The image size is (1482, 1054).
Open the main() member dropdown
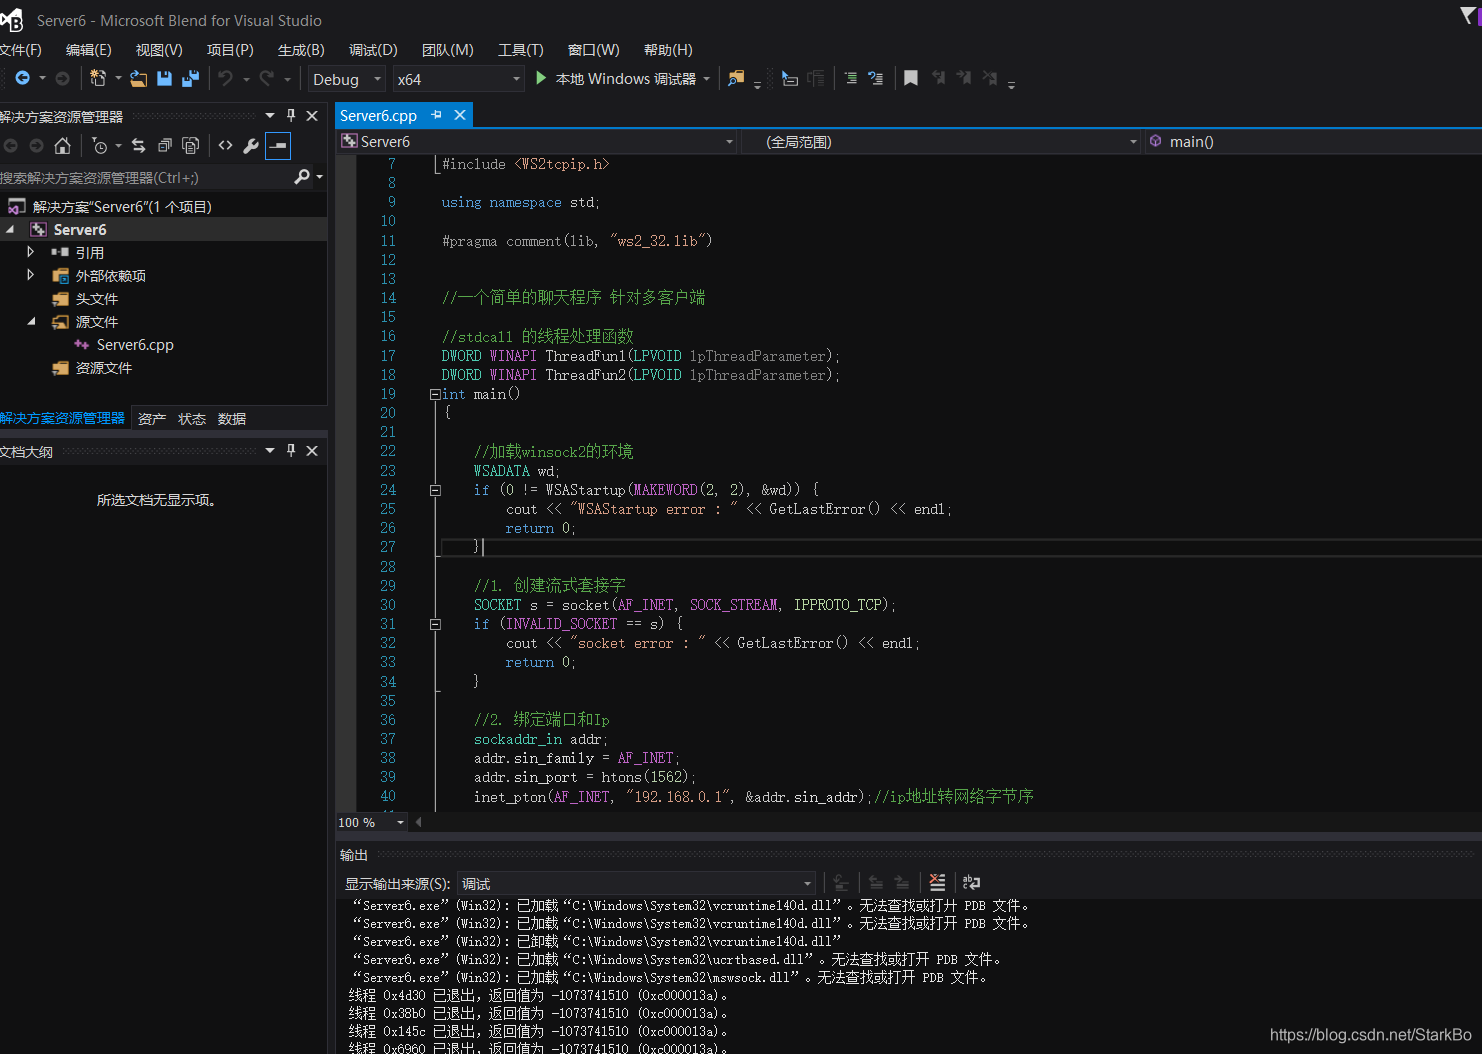point(1311,142)
